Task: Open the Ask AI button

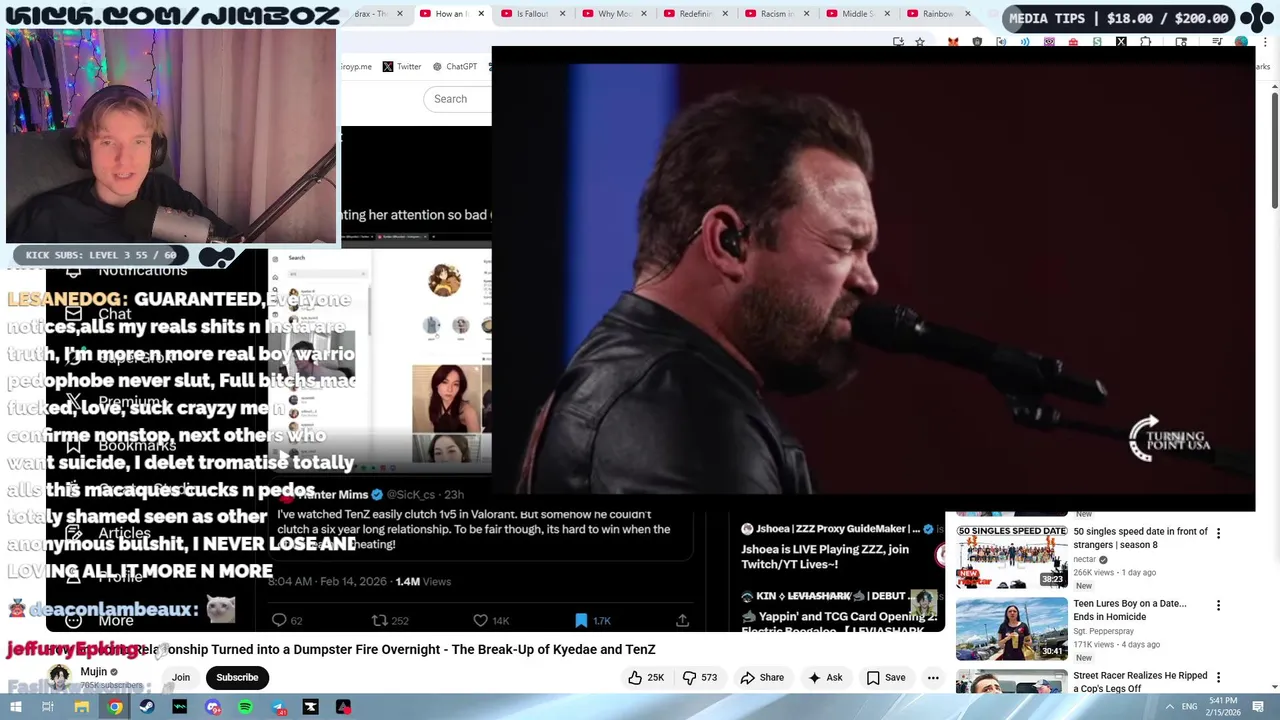Action: pyautogui.click(x=825, y=677)
